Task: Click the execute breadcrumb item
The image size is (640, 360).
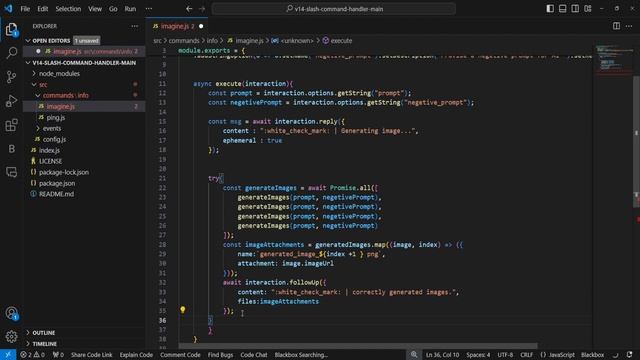Action: pos(338,40)
